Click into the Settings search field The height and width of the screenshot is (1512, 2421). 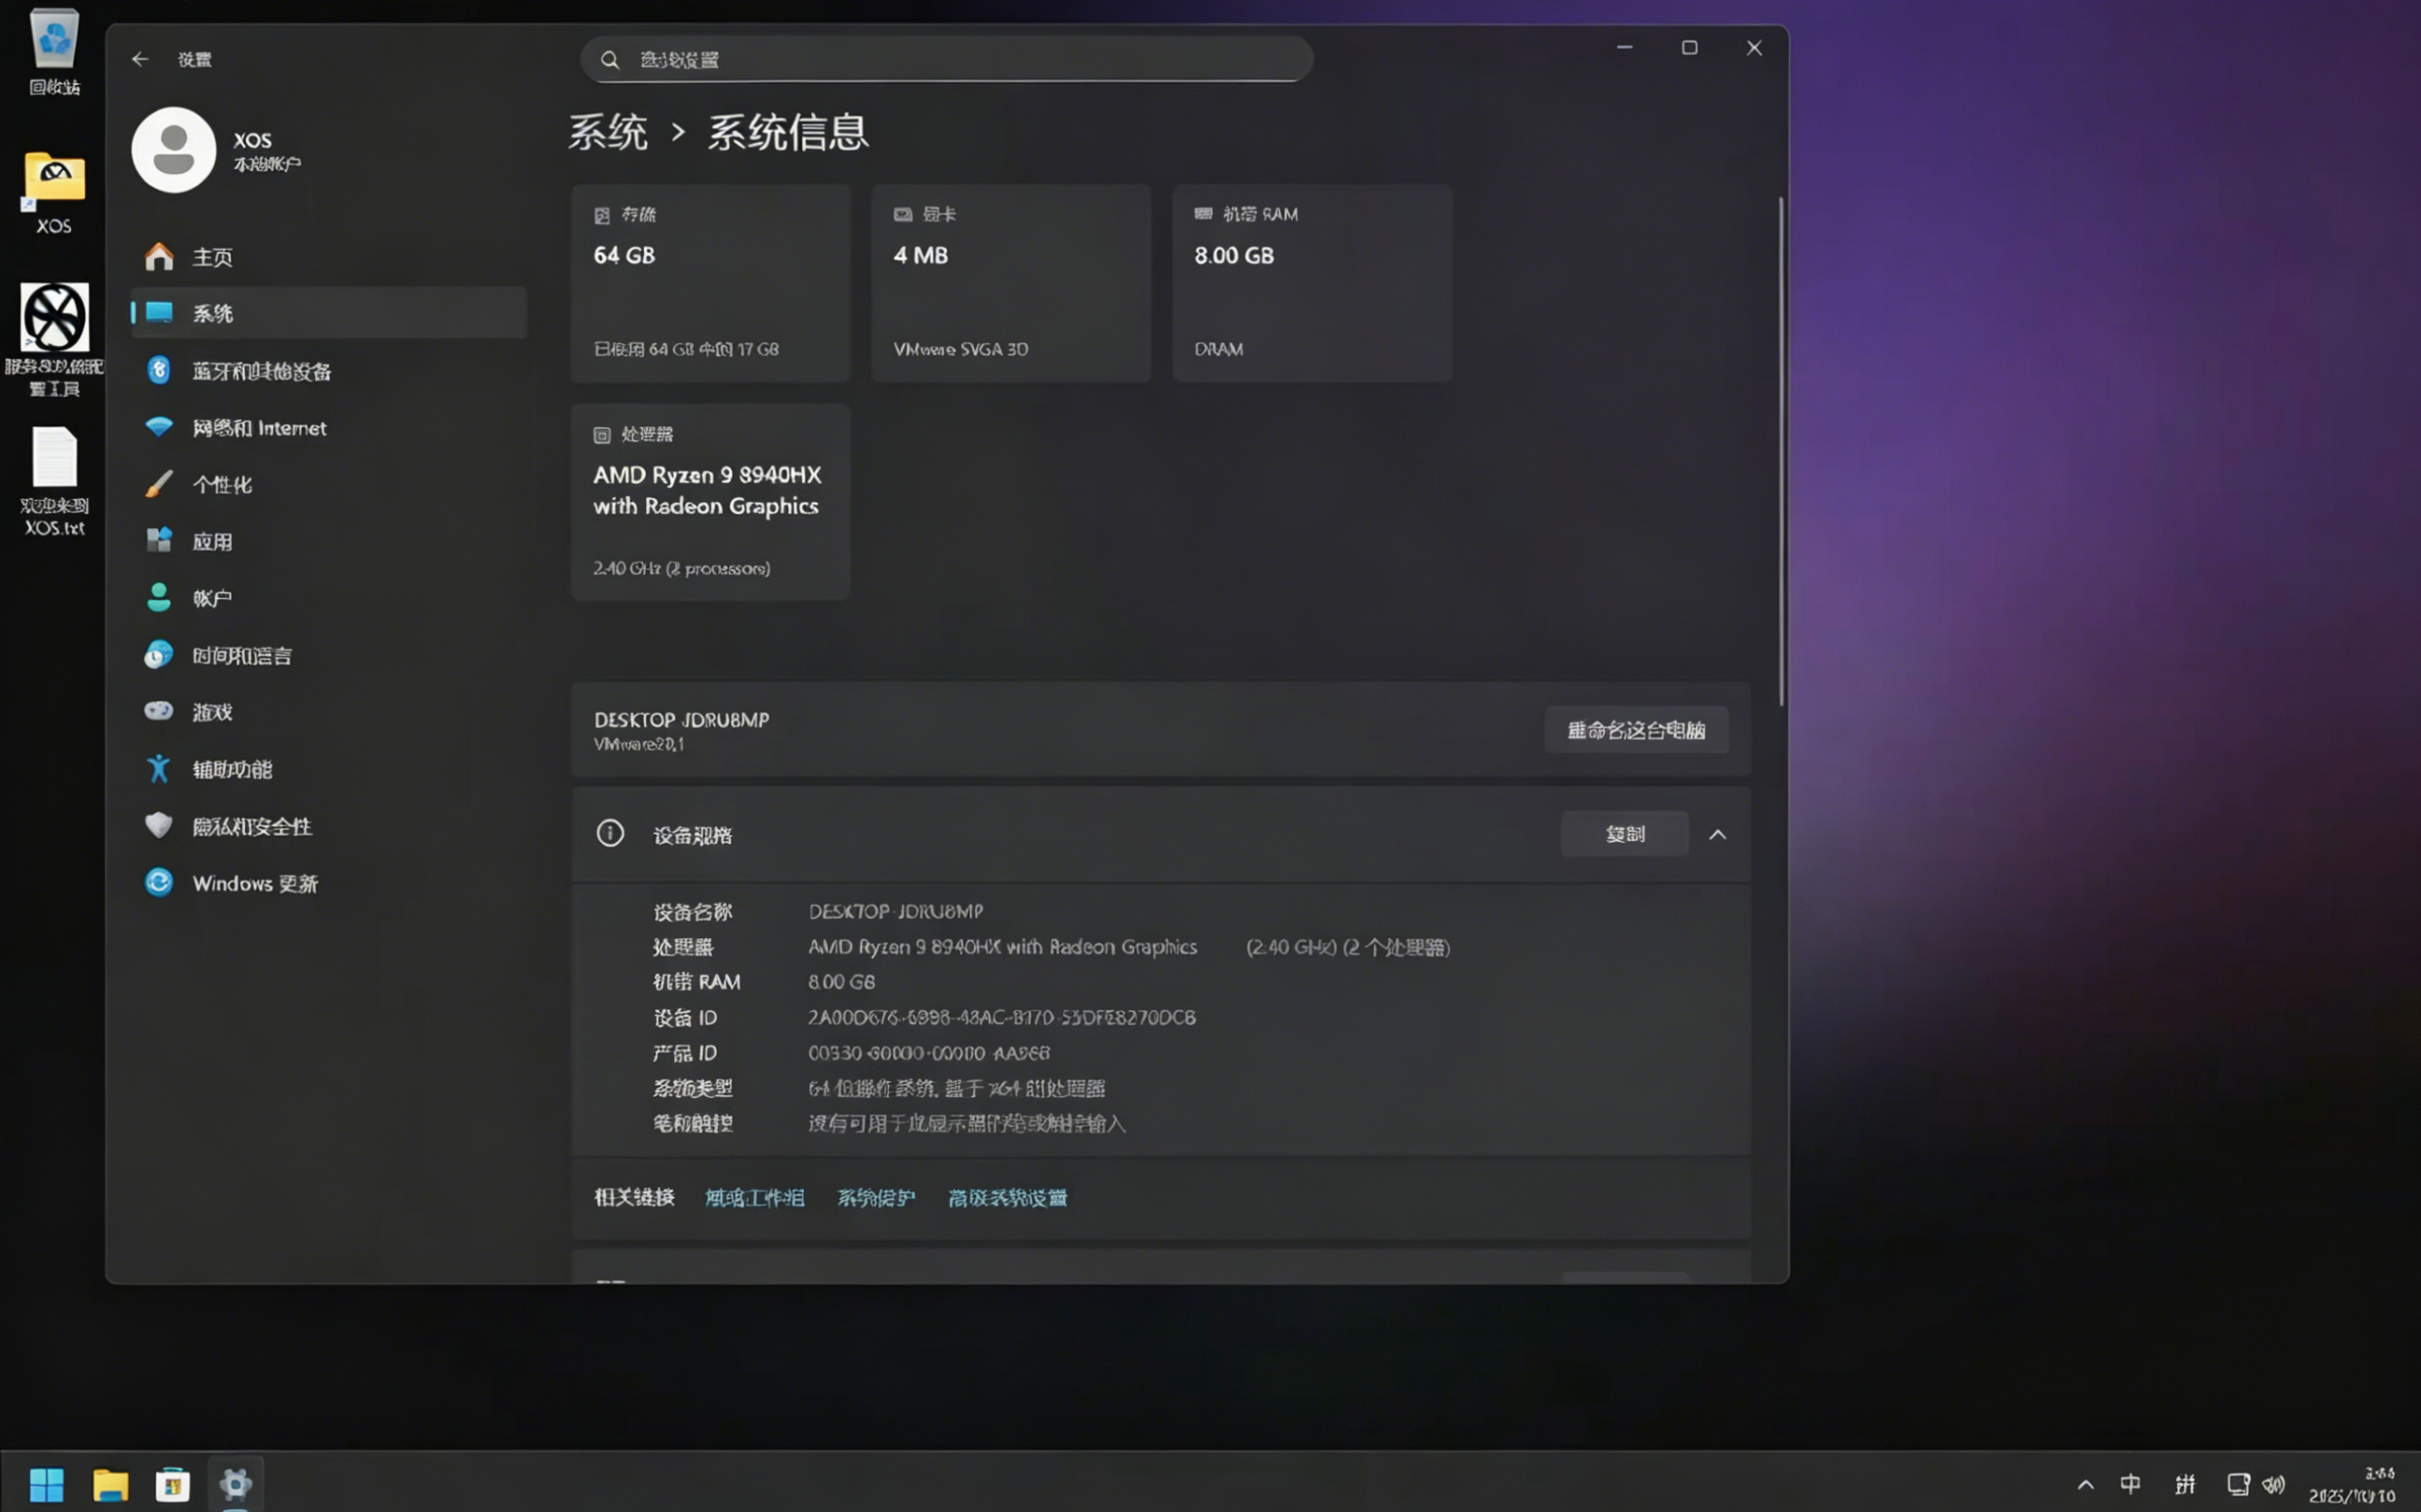[946, 60]
